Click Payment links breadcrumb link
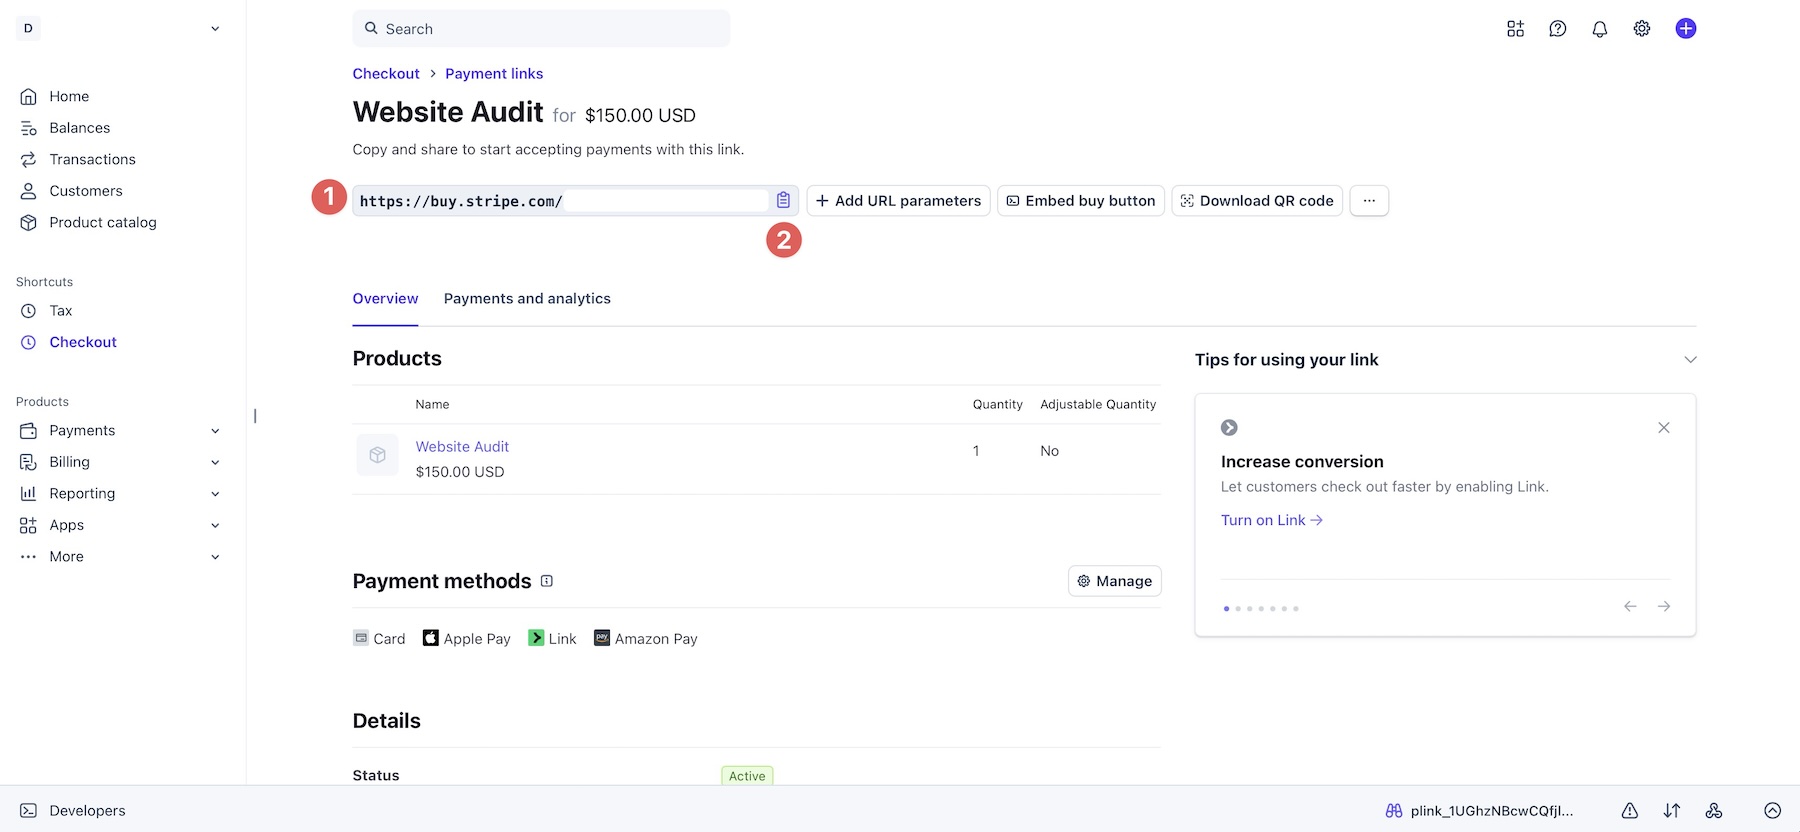Screen dimensions: 1800x832 click(x=494, y=74)
